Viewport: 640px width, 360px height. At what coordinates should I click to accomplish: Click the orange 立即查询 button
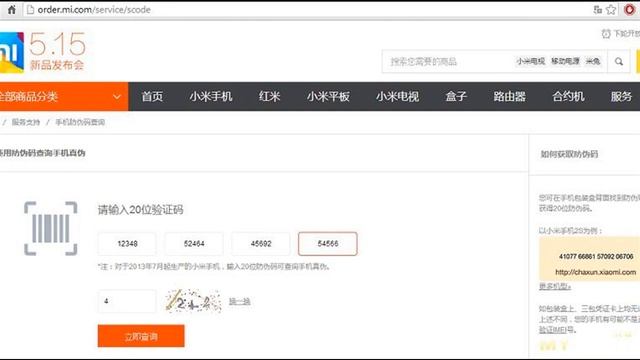pos(141,336)
